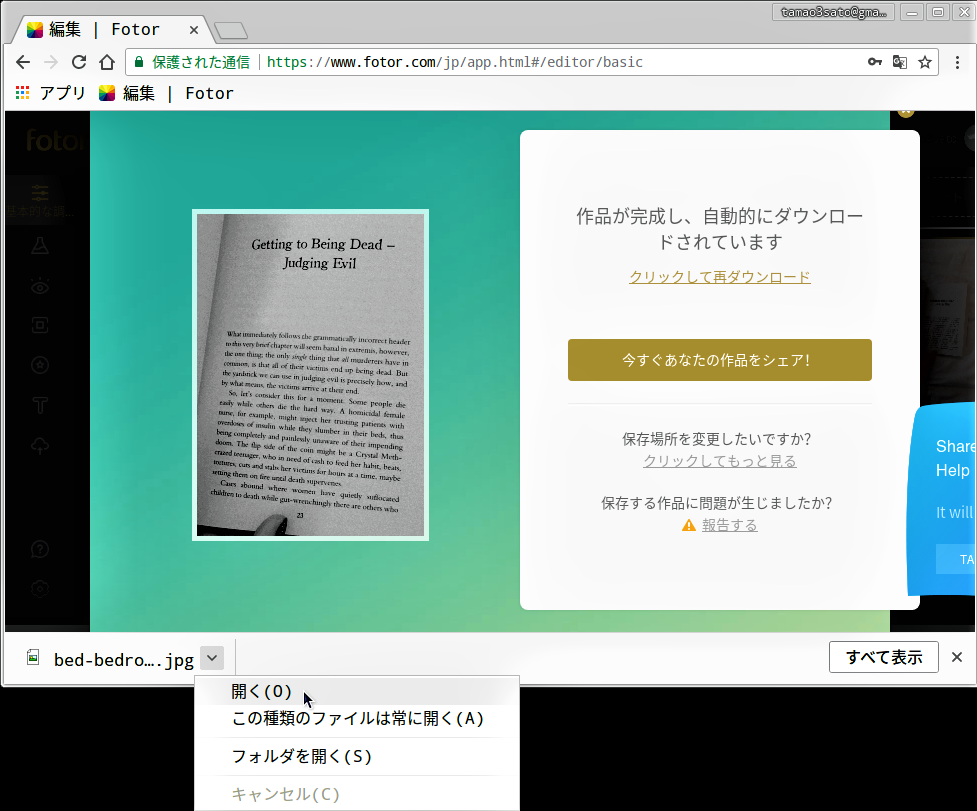Select the 編集 | Fotor browser tab
This screenshot has height=811, width=977.
click(112, 29)
